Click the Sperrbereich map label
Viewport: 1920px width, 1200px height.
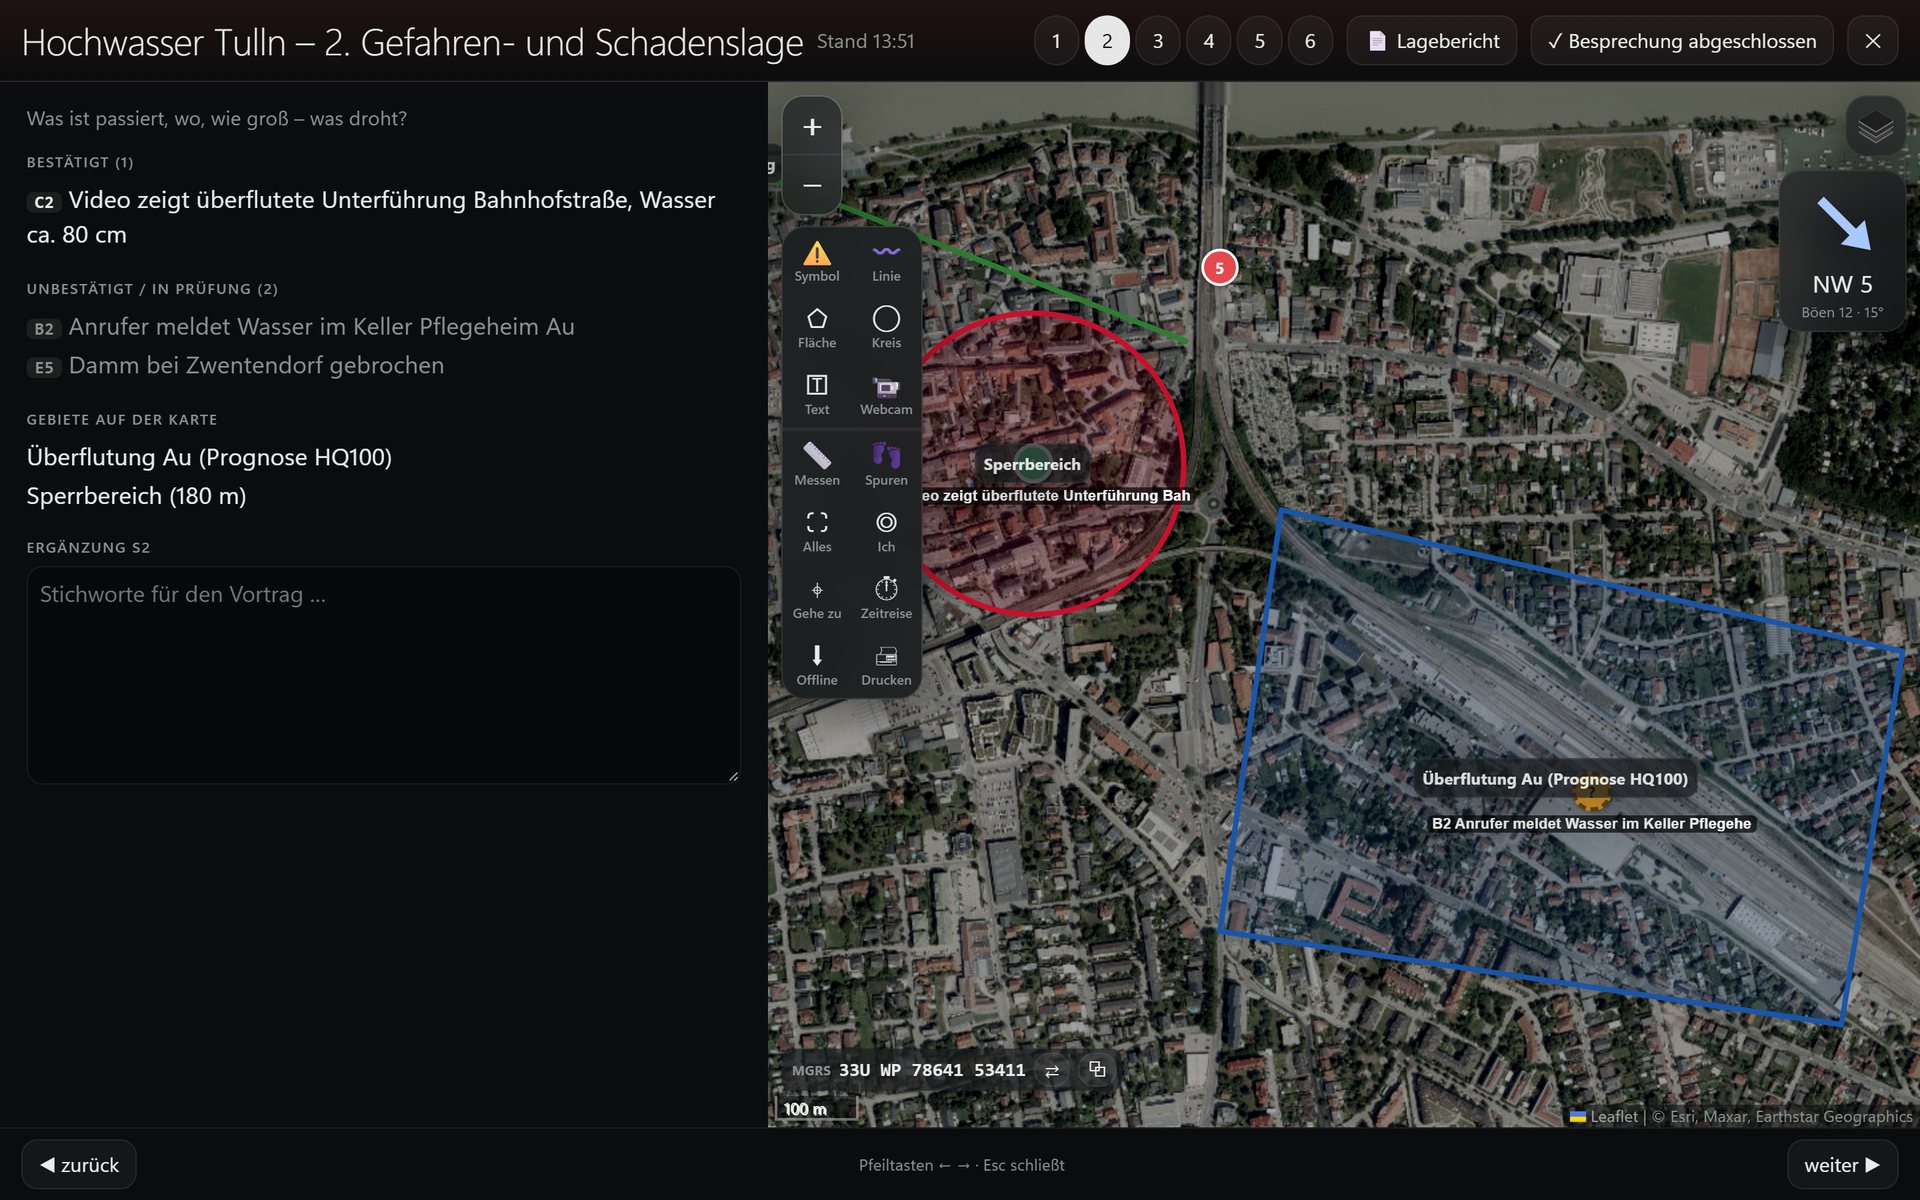pyautogui.click(x=1031, y=464)
